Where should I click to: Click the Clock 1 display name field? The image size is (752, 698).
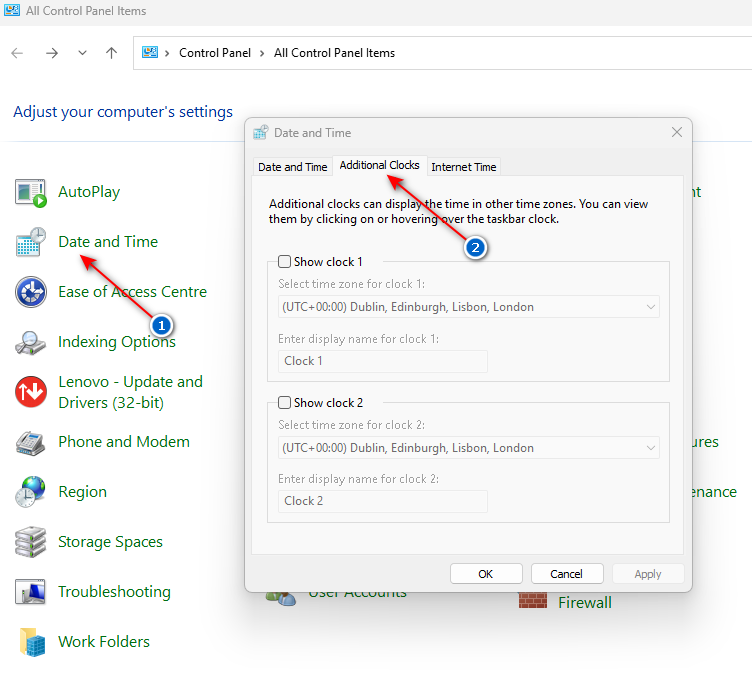click(x=383, y=361)
